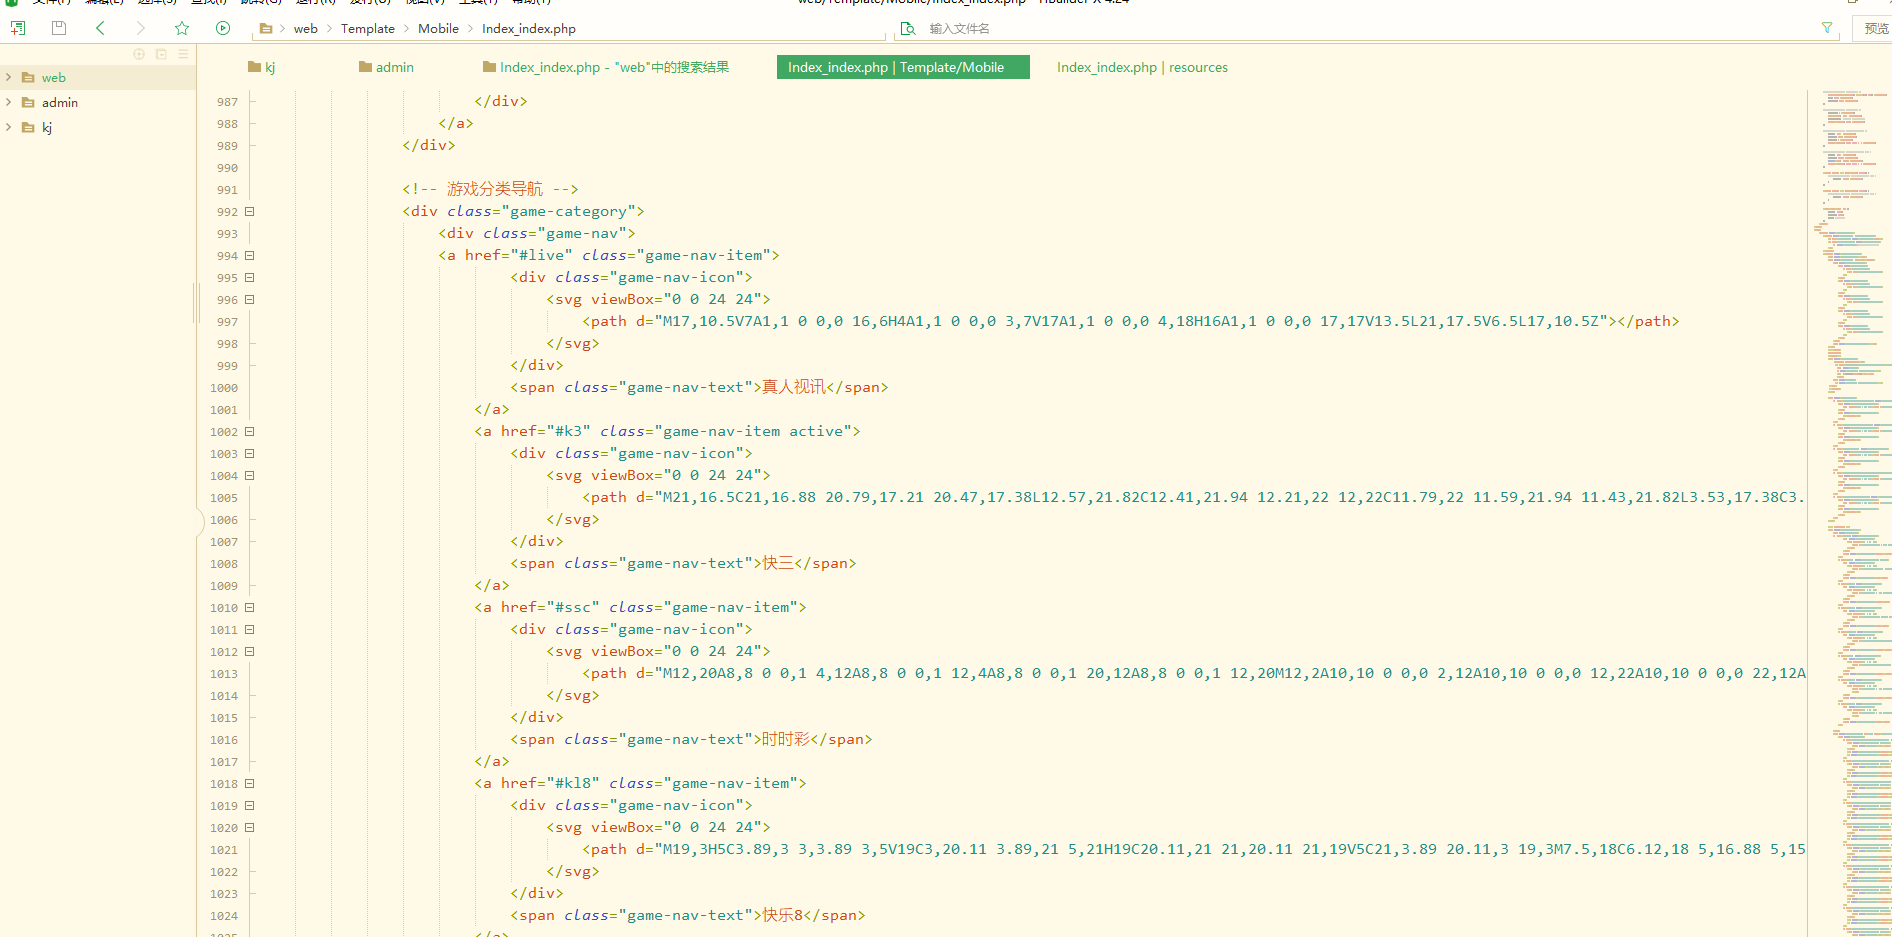Click the collapse all icon in project panel

[x=161, y=54]
